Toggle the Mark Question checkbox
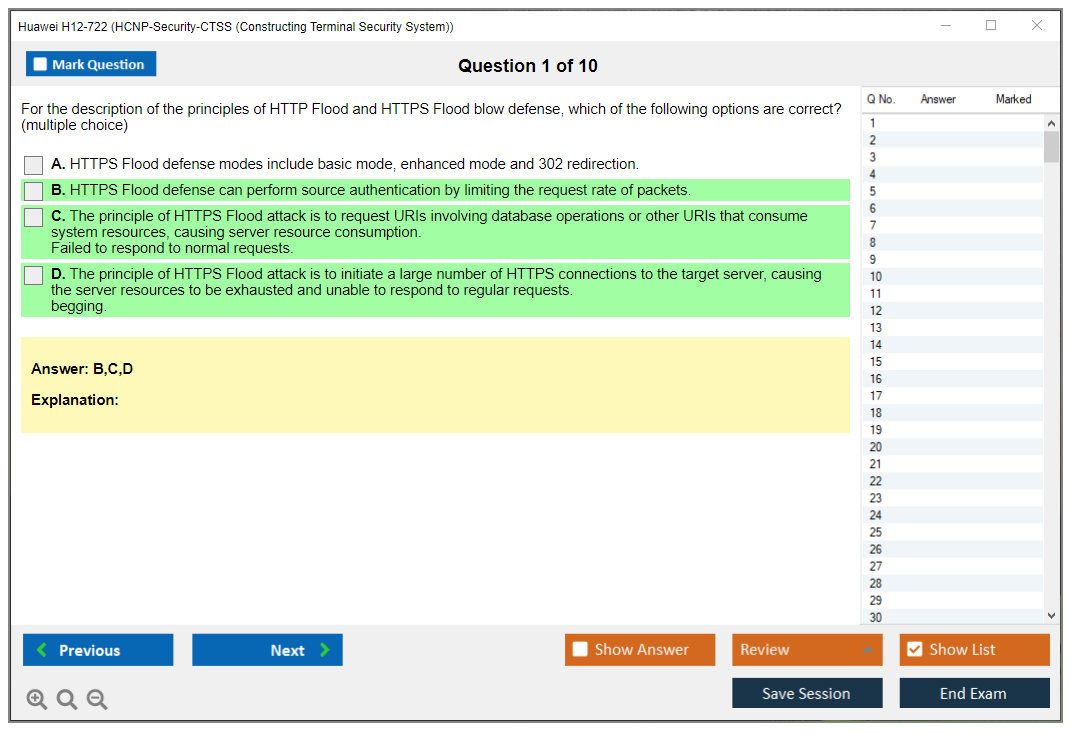1075x735 pixels. tap(40, 64)
